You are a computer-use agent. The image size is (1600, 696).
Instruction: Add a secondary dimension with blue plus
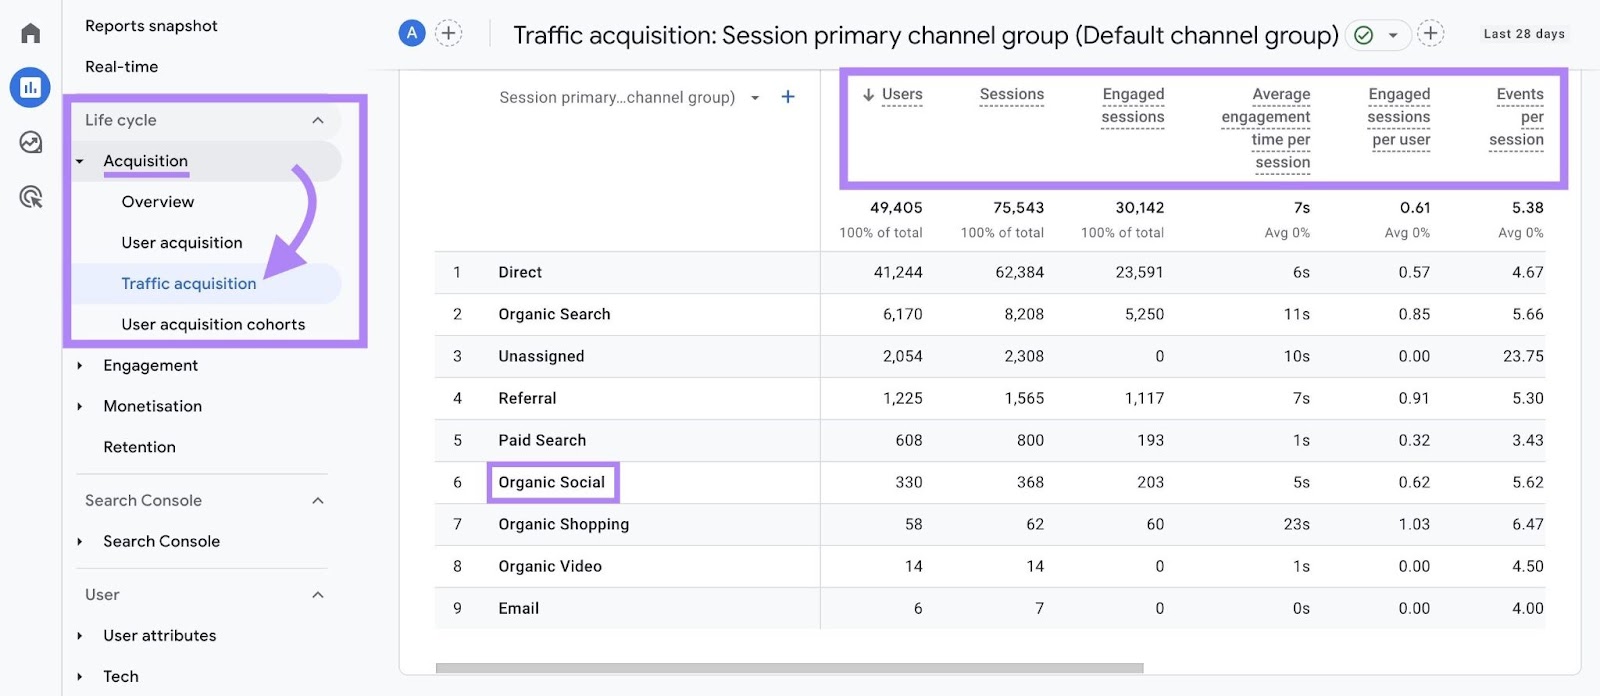[x=788, y=97]
